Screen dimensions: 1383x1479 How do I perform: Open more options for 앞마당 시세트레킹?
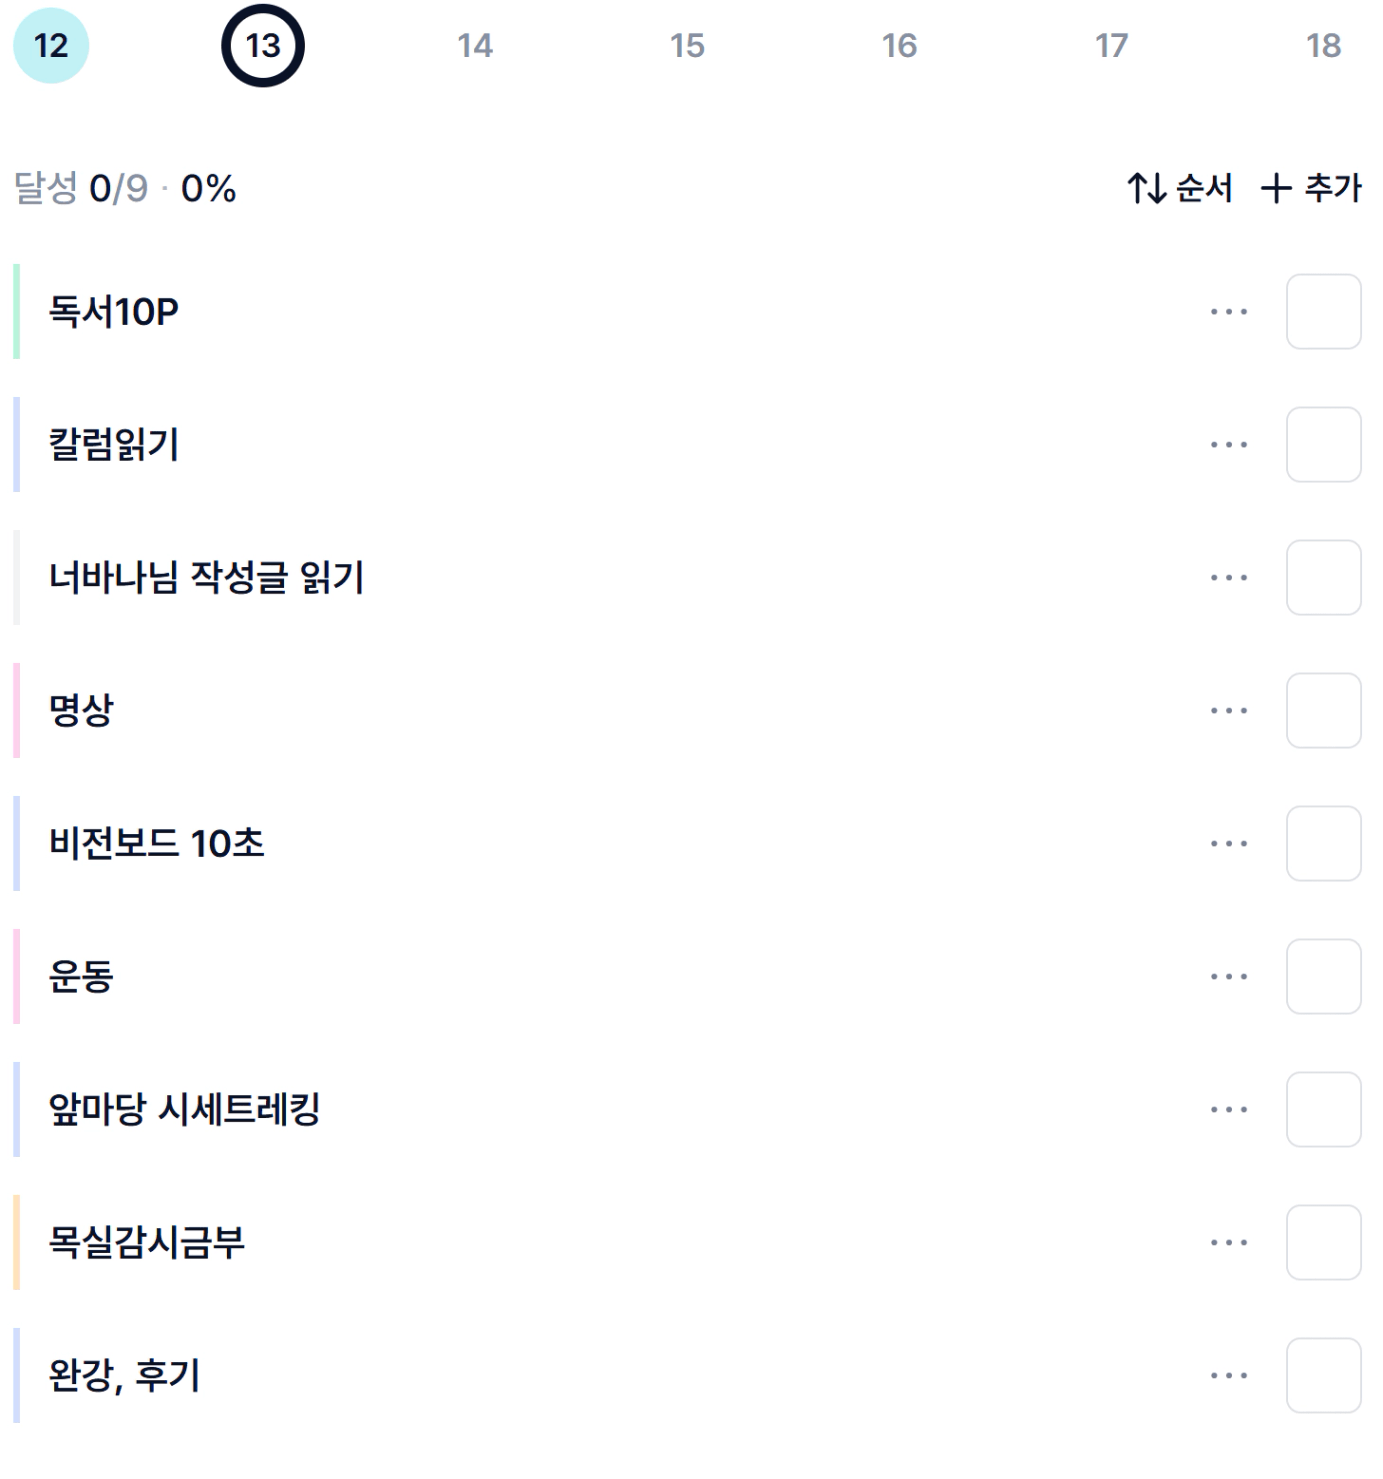(1228, 1110)
